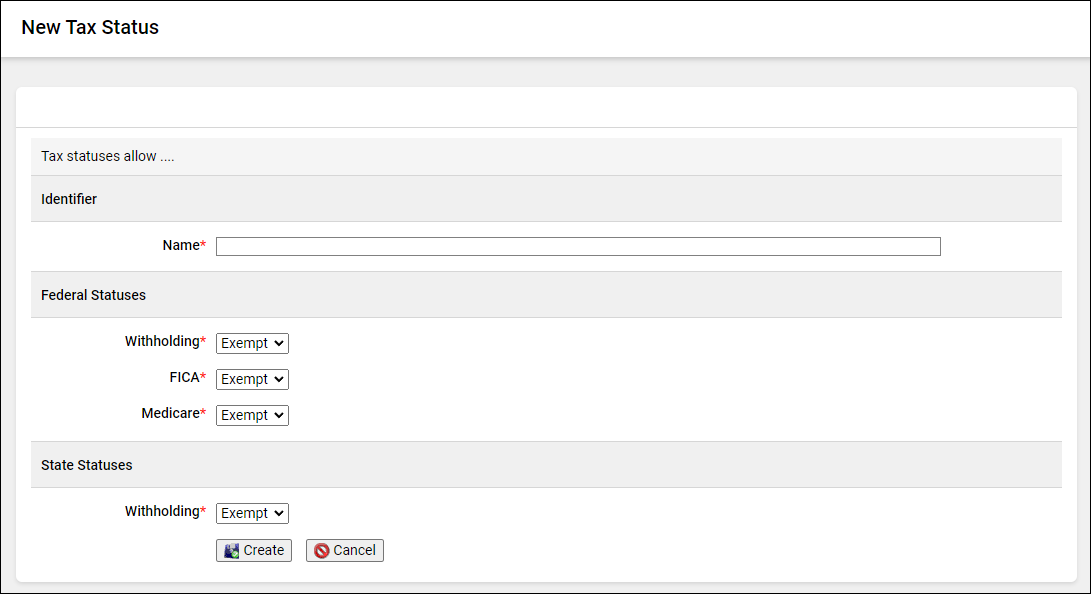Screen dimensions: 1091x594
Task: Click the red asterisk beside Name
Action: point(203,245)
